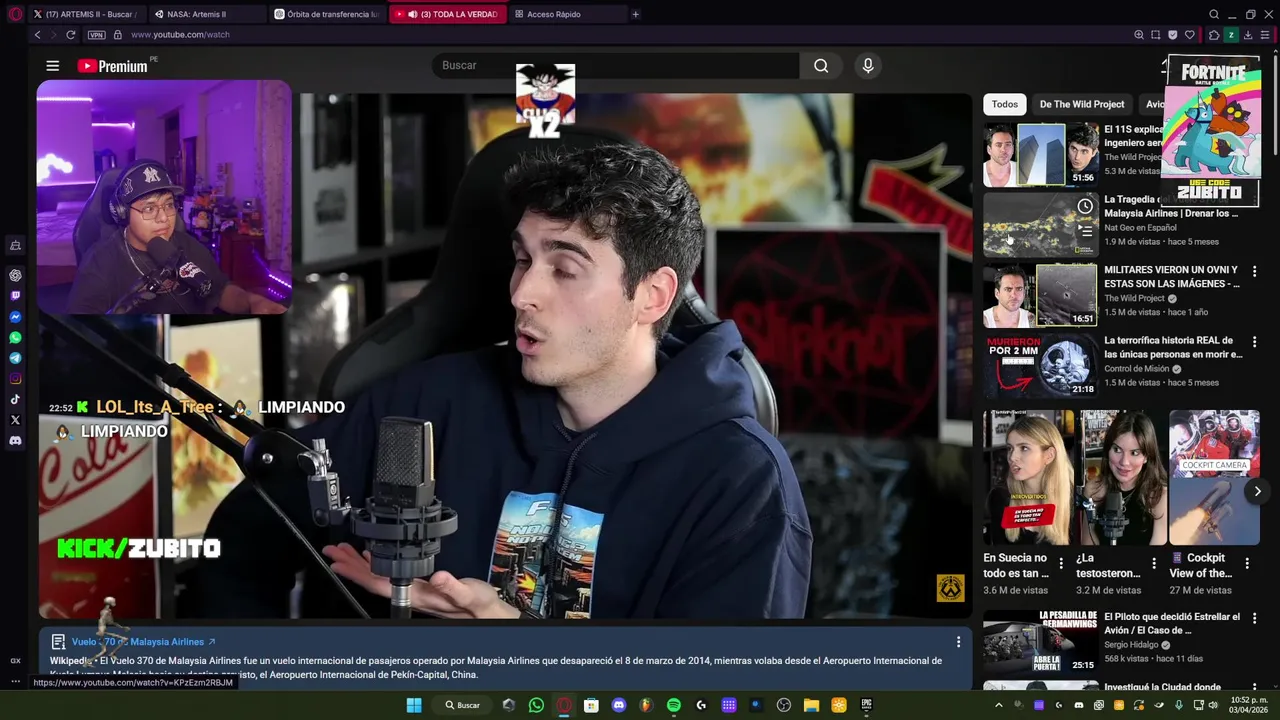The height and width of the screenshot is (720, 1280).
Task: Click the YouTube search magnifier button
Action: click(x=821, y=66)
